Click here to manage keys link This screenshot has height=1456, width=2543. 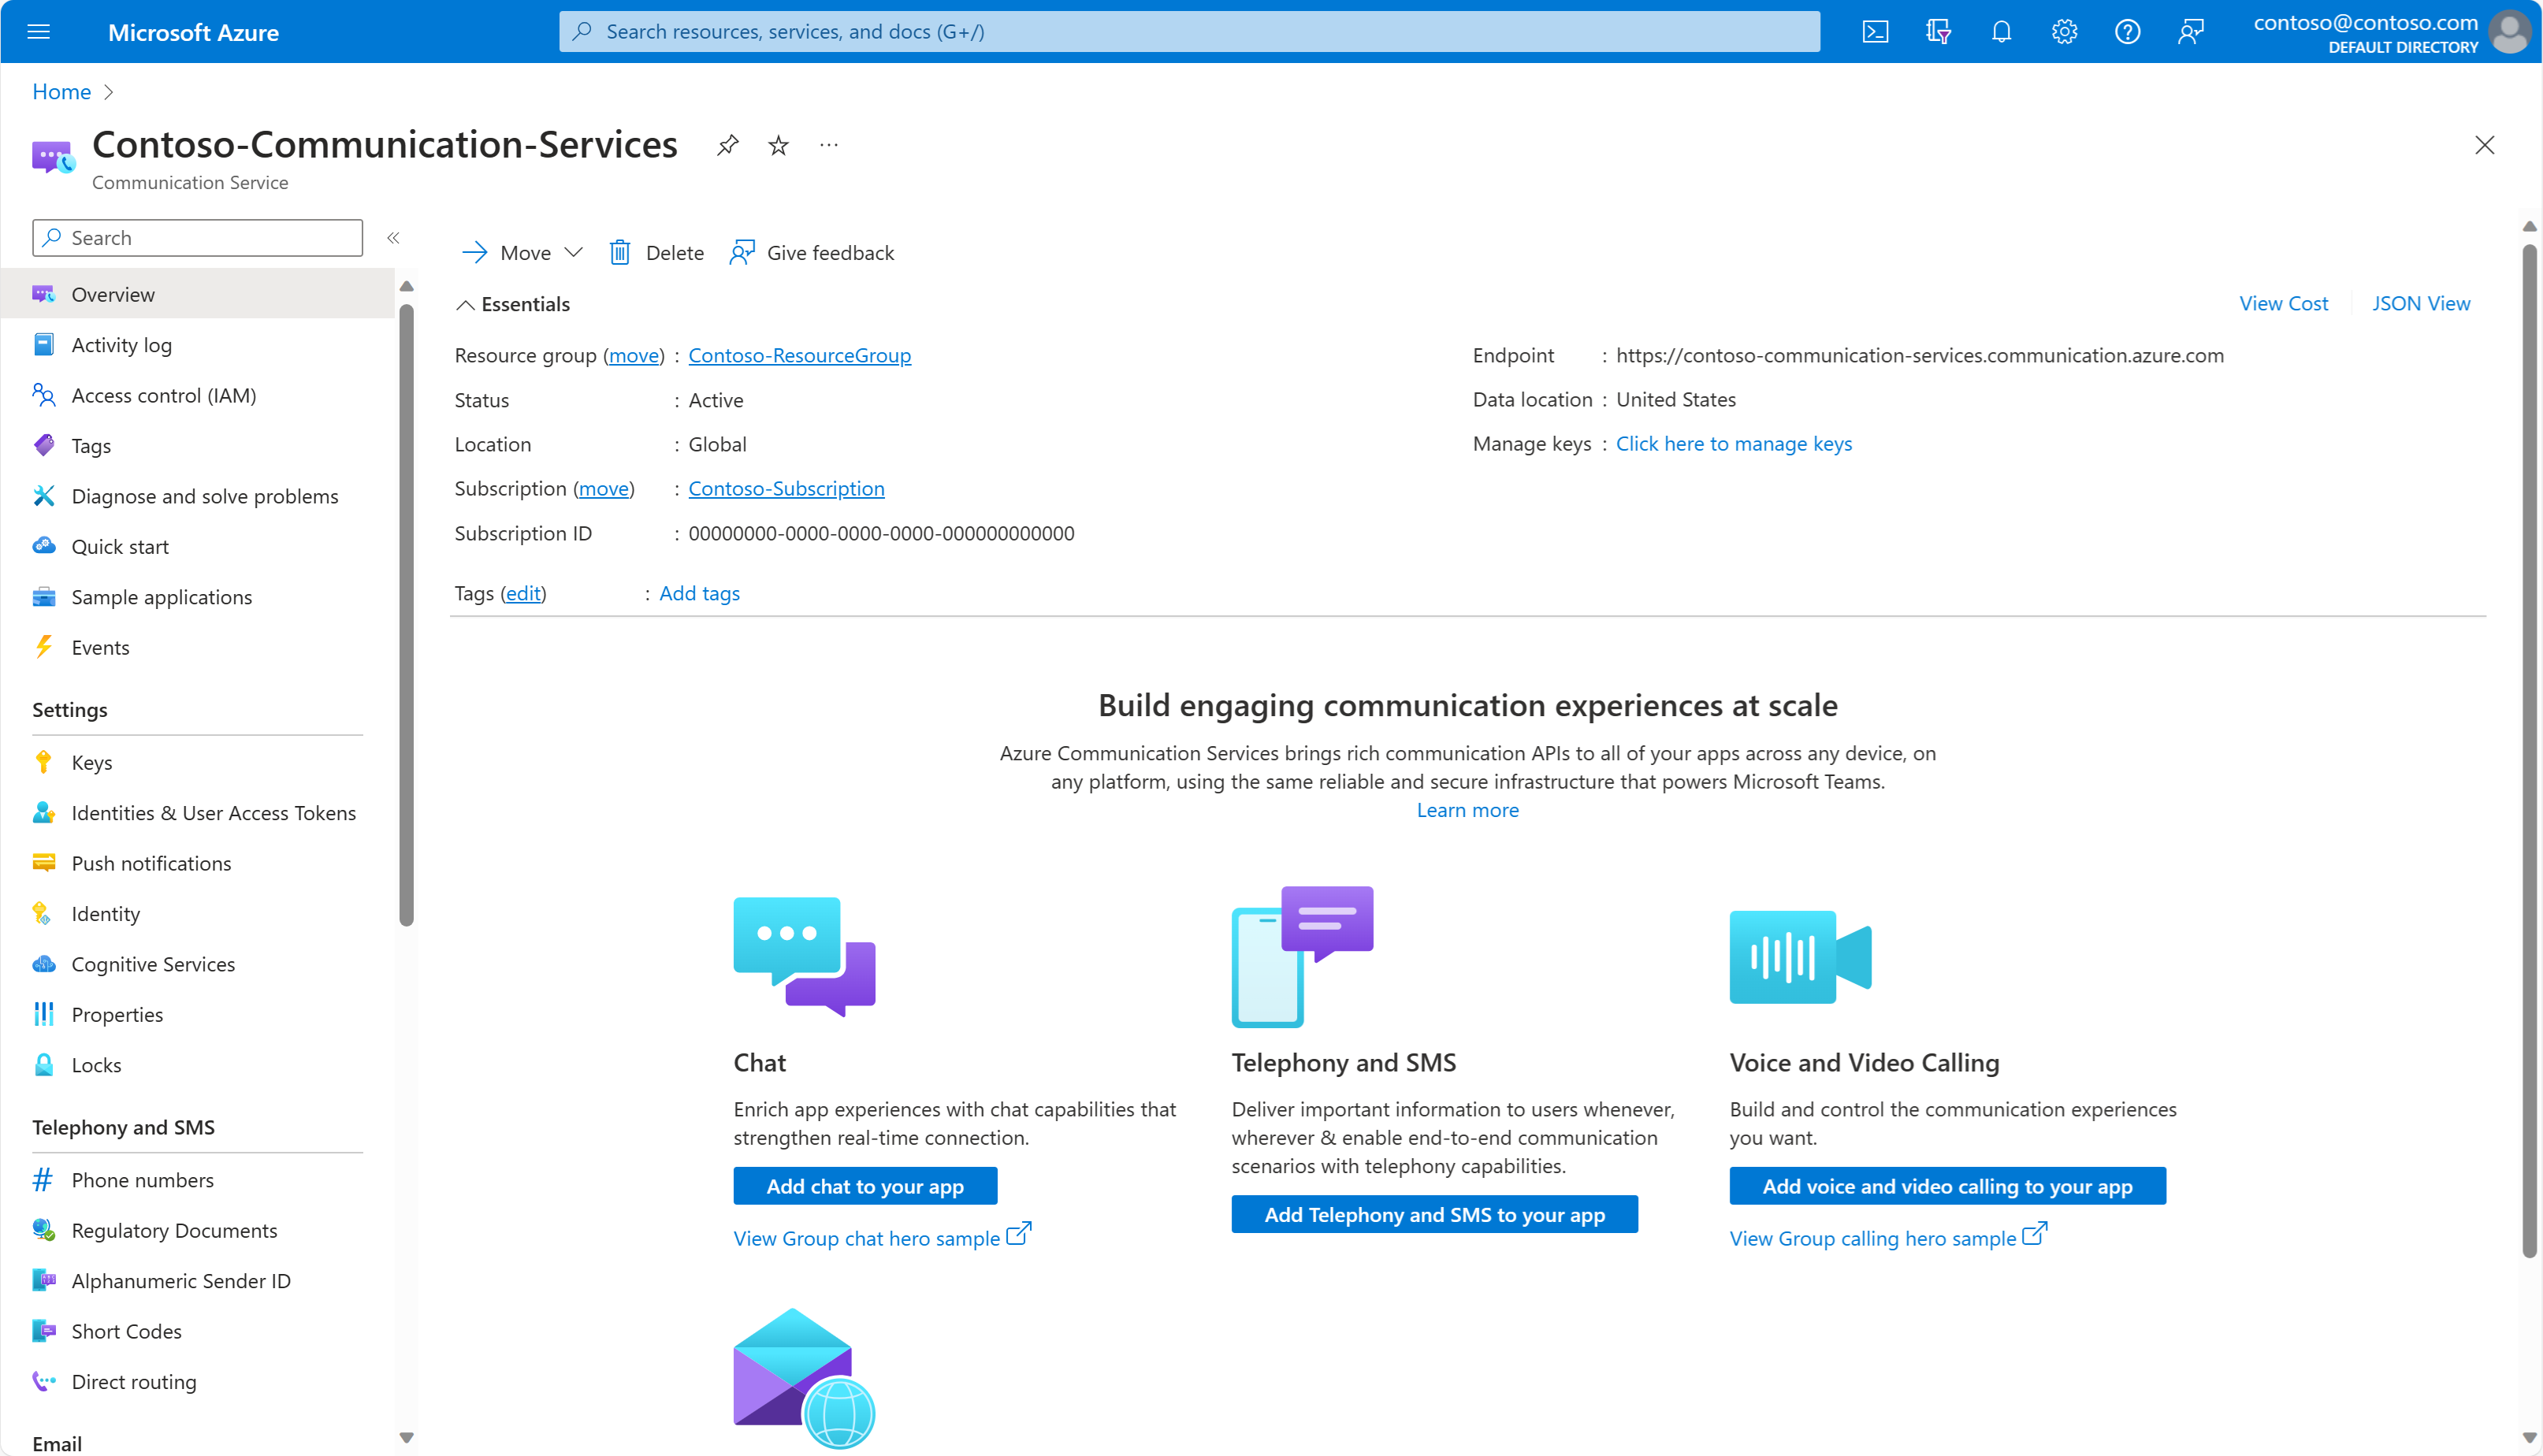pyautogui.click(x=1734, y=442)
